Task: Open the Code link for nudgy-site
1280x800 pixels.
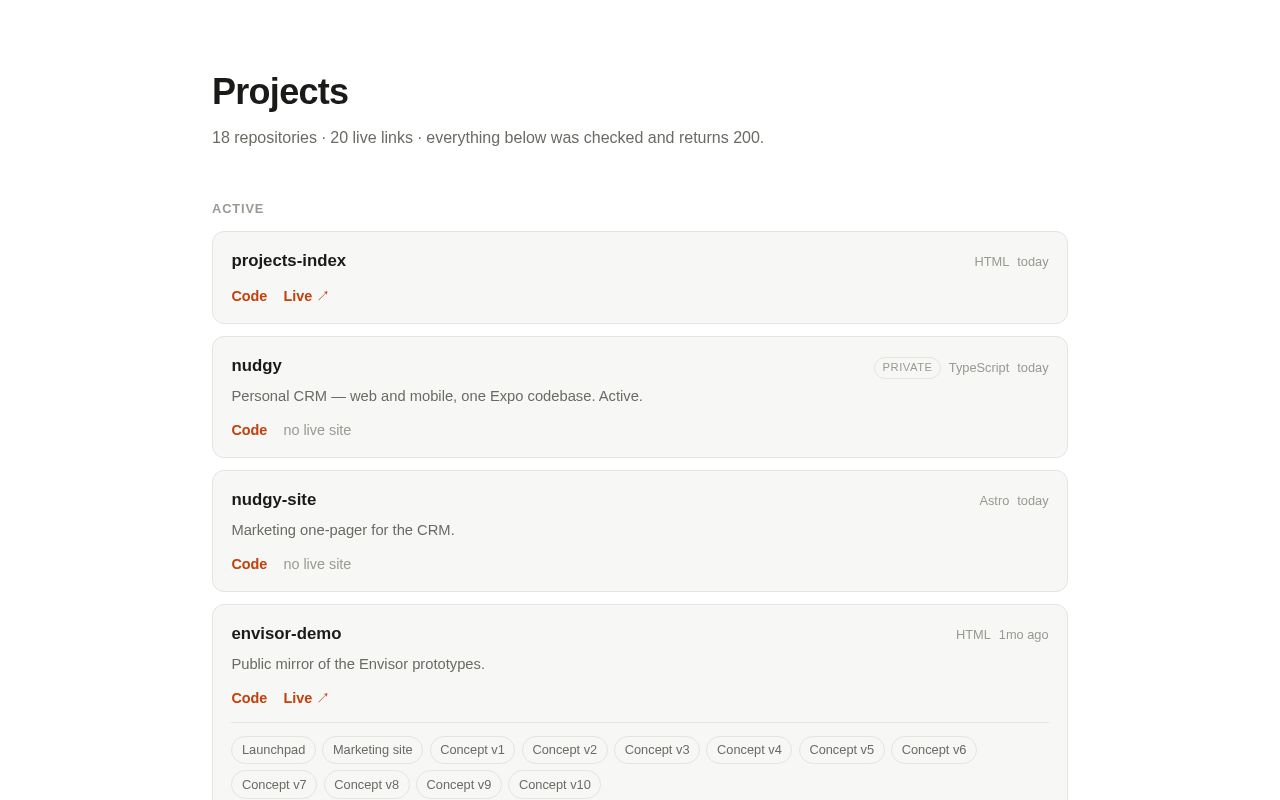Action: click(249, 564)
